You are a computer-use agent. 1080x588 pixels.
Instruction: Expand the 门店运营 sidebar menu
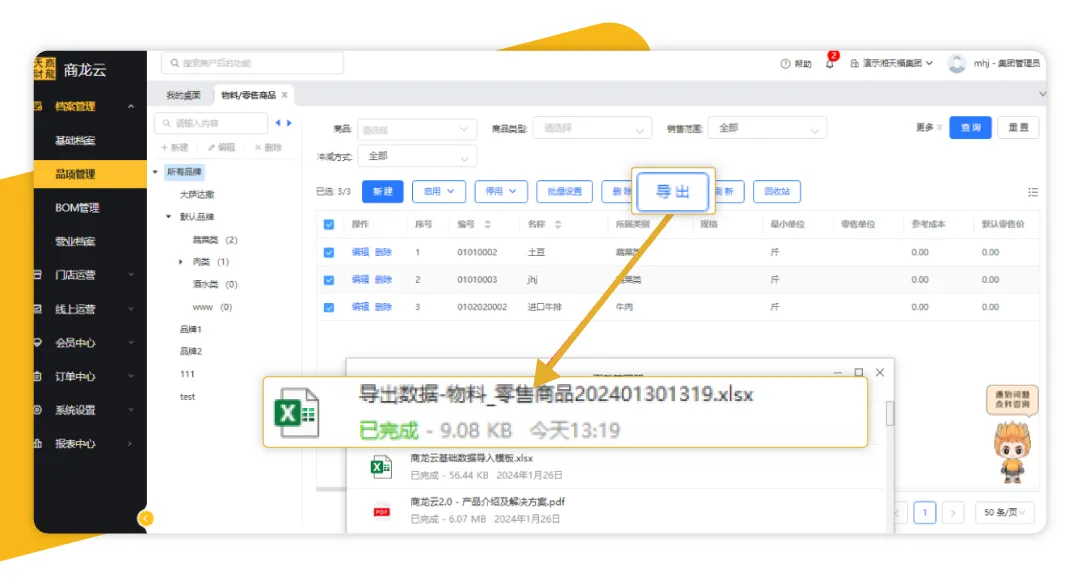tap(90, 275)
